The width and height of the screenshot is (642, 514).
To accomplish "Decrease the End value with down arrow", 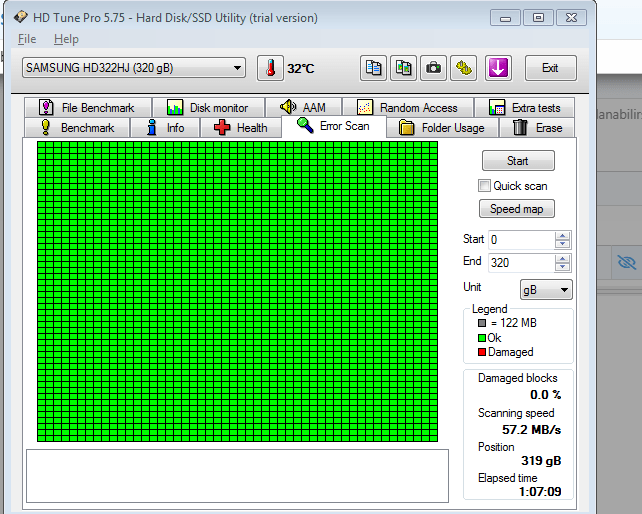I will click(x=563, y=267).
